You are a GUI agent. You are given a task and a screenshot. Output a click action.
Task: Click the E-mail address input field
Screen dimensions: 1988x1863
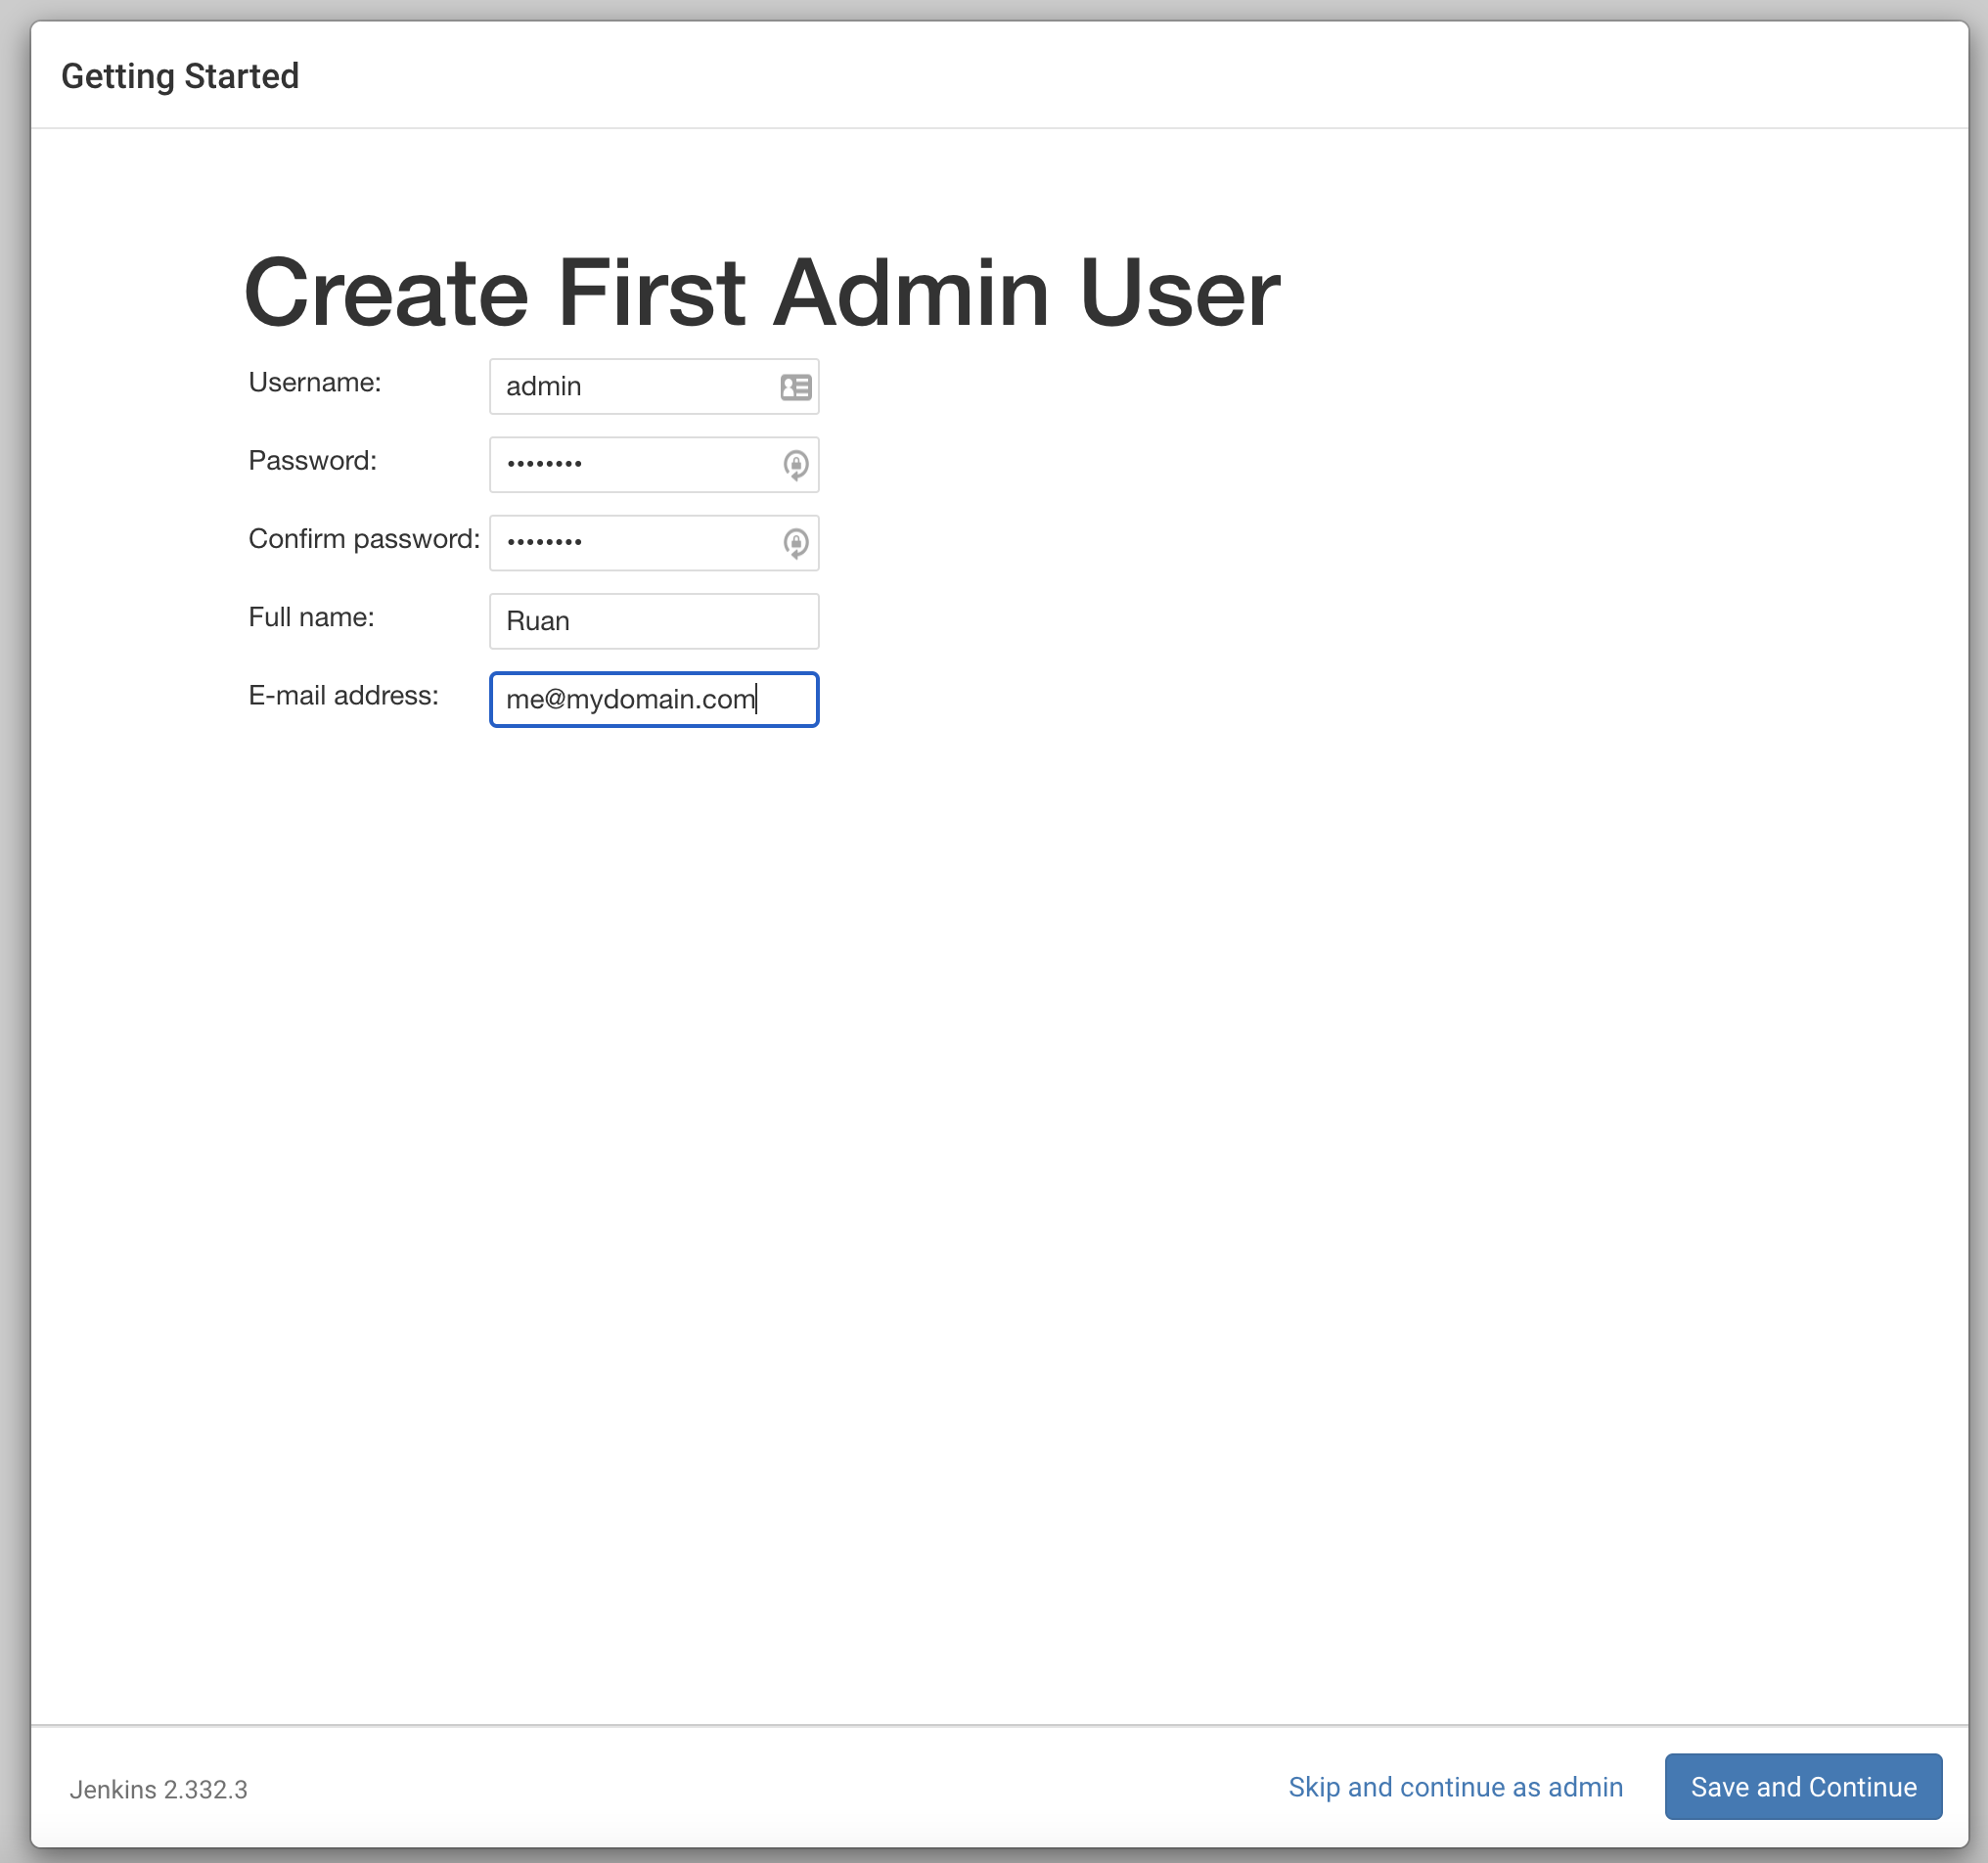pos(655,697)
